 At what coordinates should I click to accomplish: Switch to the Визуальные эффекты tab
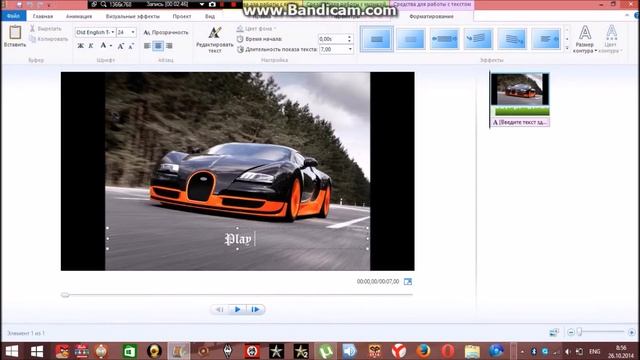click(x=133, y=16)
